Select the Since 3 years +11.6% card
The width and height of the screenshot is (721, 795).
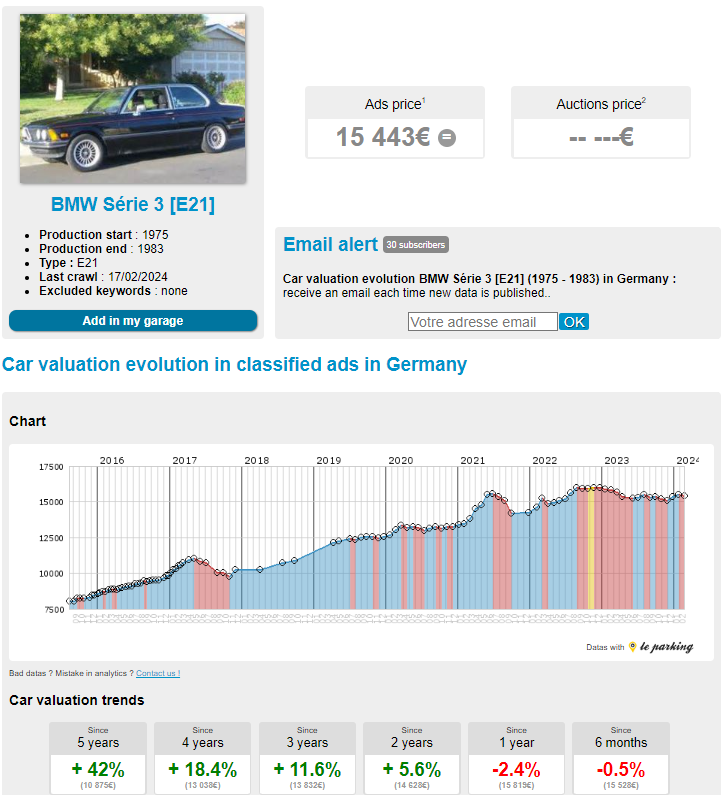click(307, 758)
